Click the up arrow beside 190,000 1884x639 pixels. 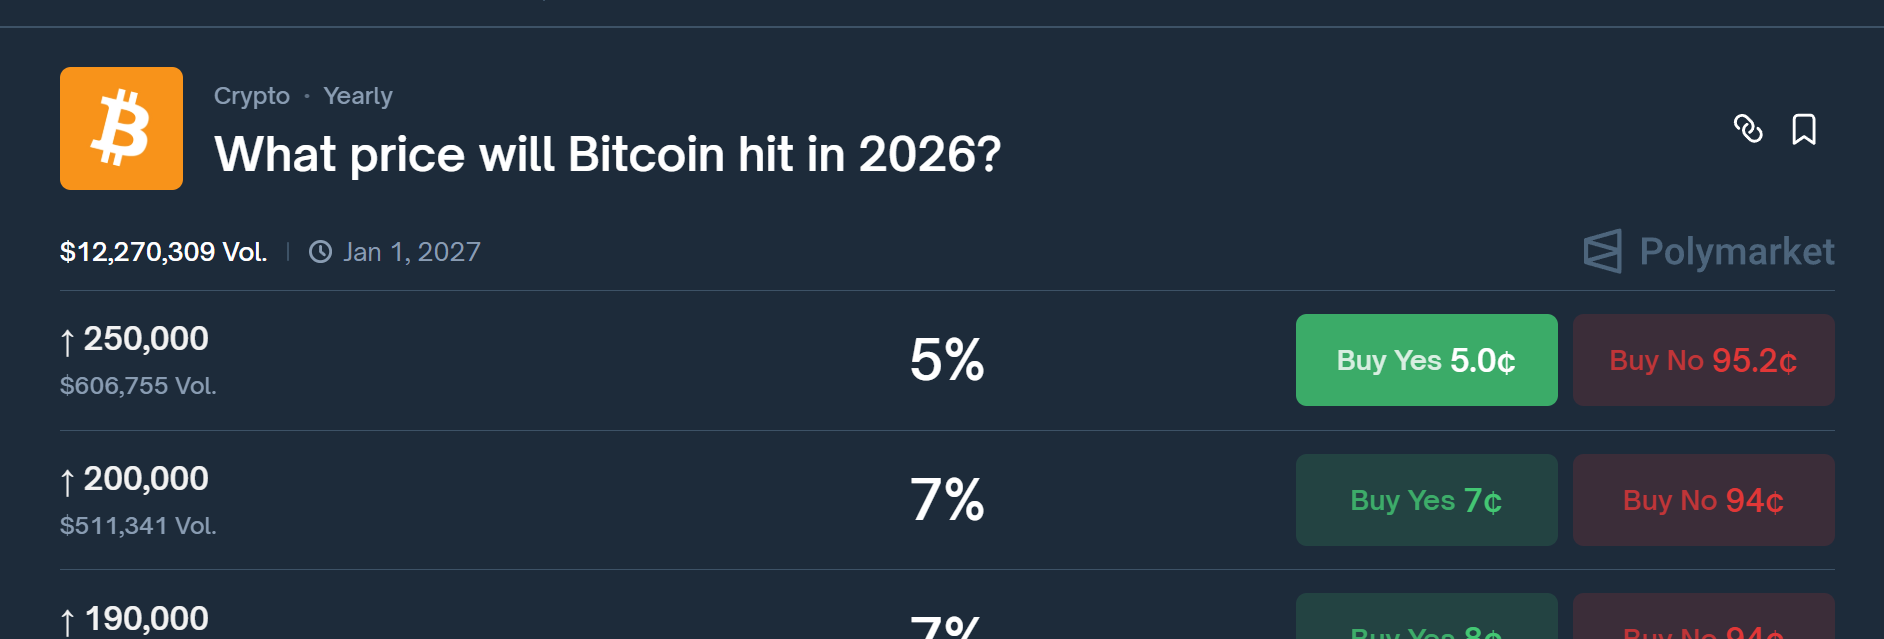click(67, 622)
